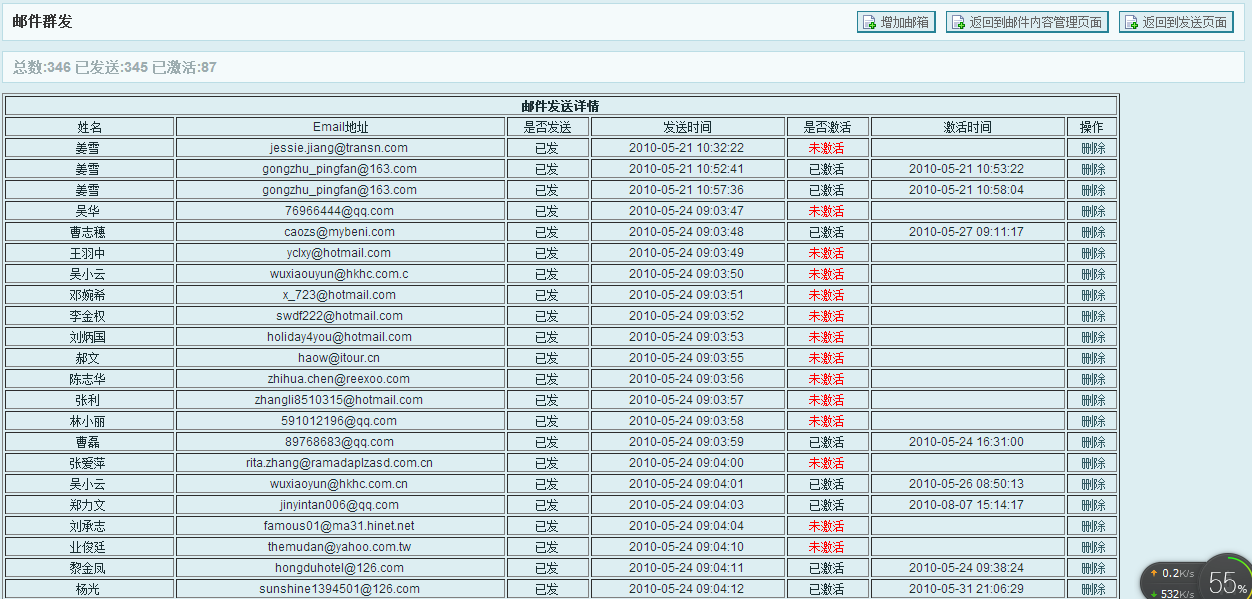This screenshot has height=599, width=1252.
Task: Click the name 曹志穗
Action: (90, 232)
